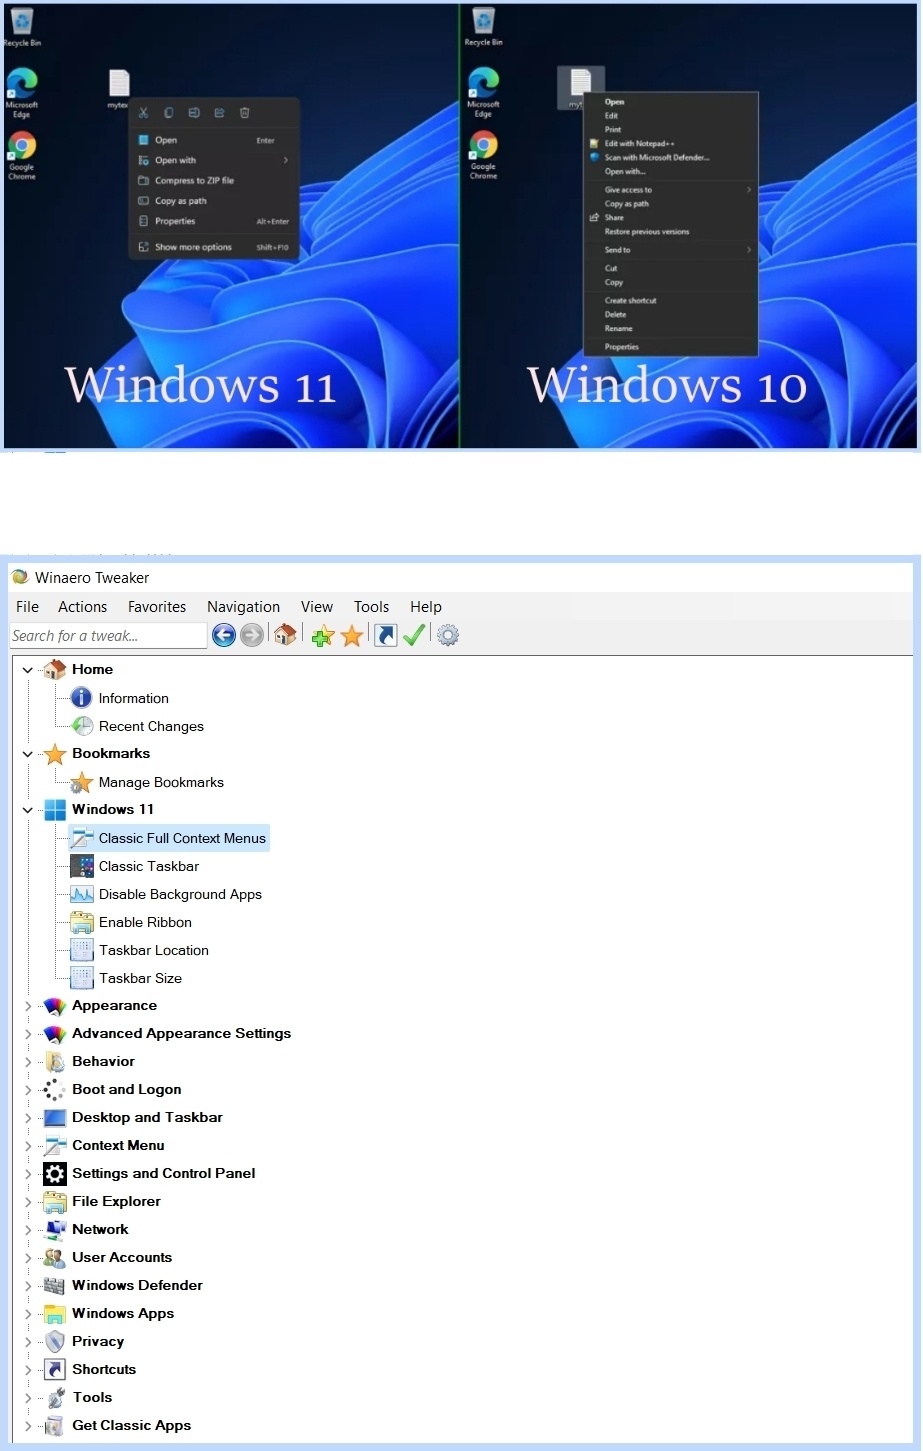The width and height of the screenshot is (923, 1451).
Task: Open the View menu
Action: [x=317, y=606]
